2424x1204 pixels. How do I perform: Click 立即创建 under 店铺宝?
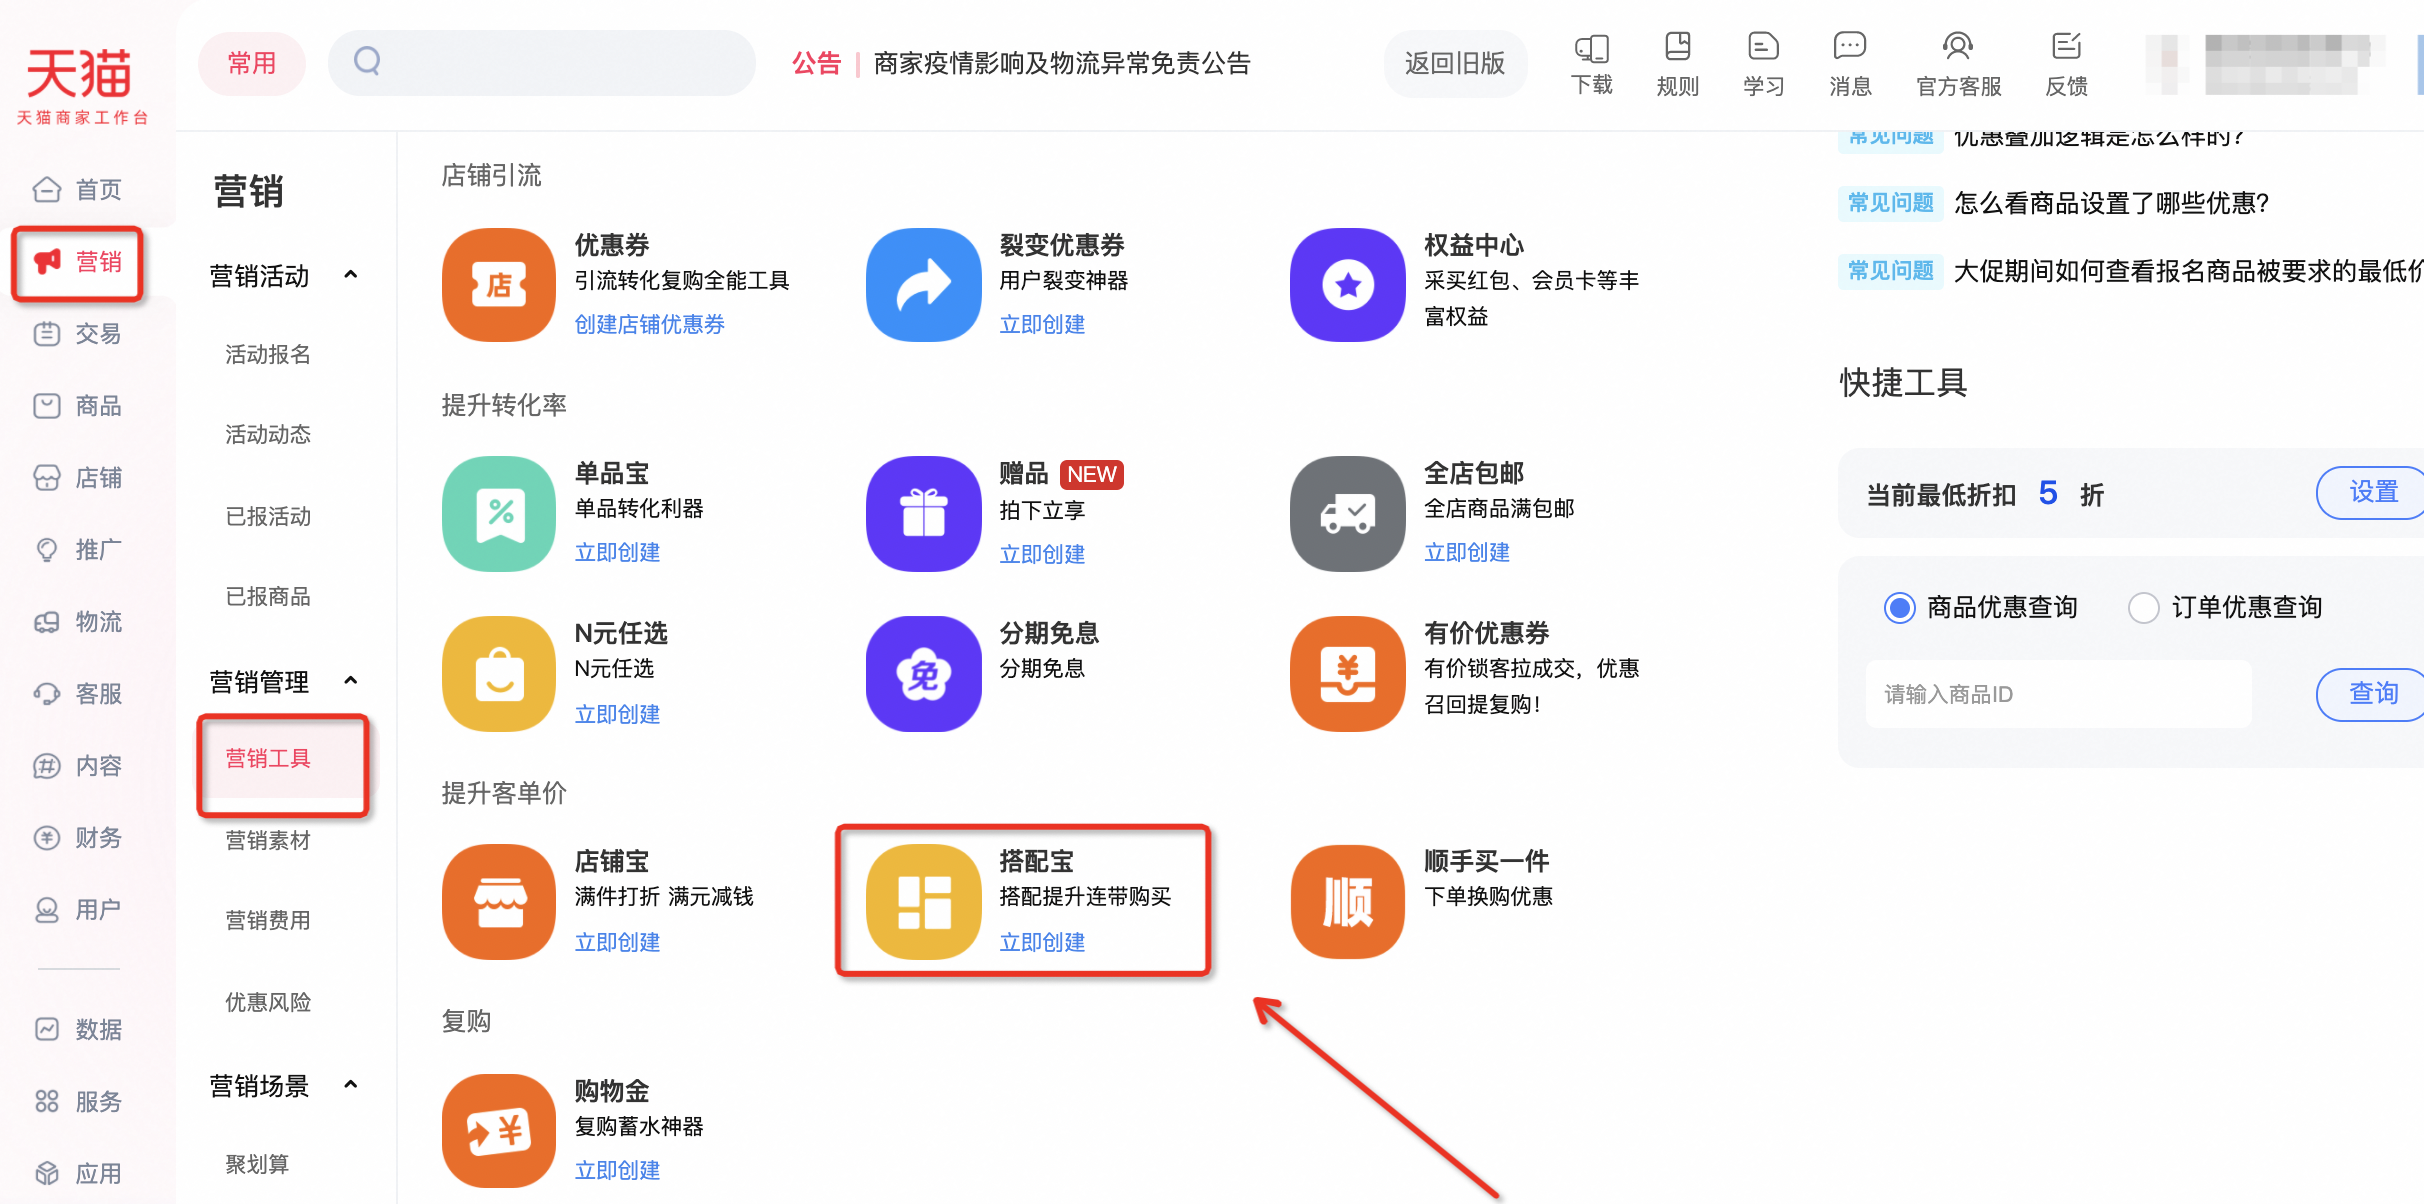[x=617, y=942]
